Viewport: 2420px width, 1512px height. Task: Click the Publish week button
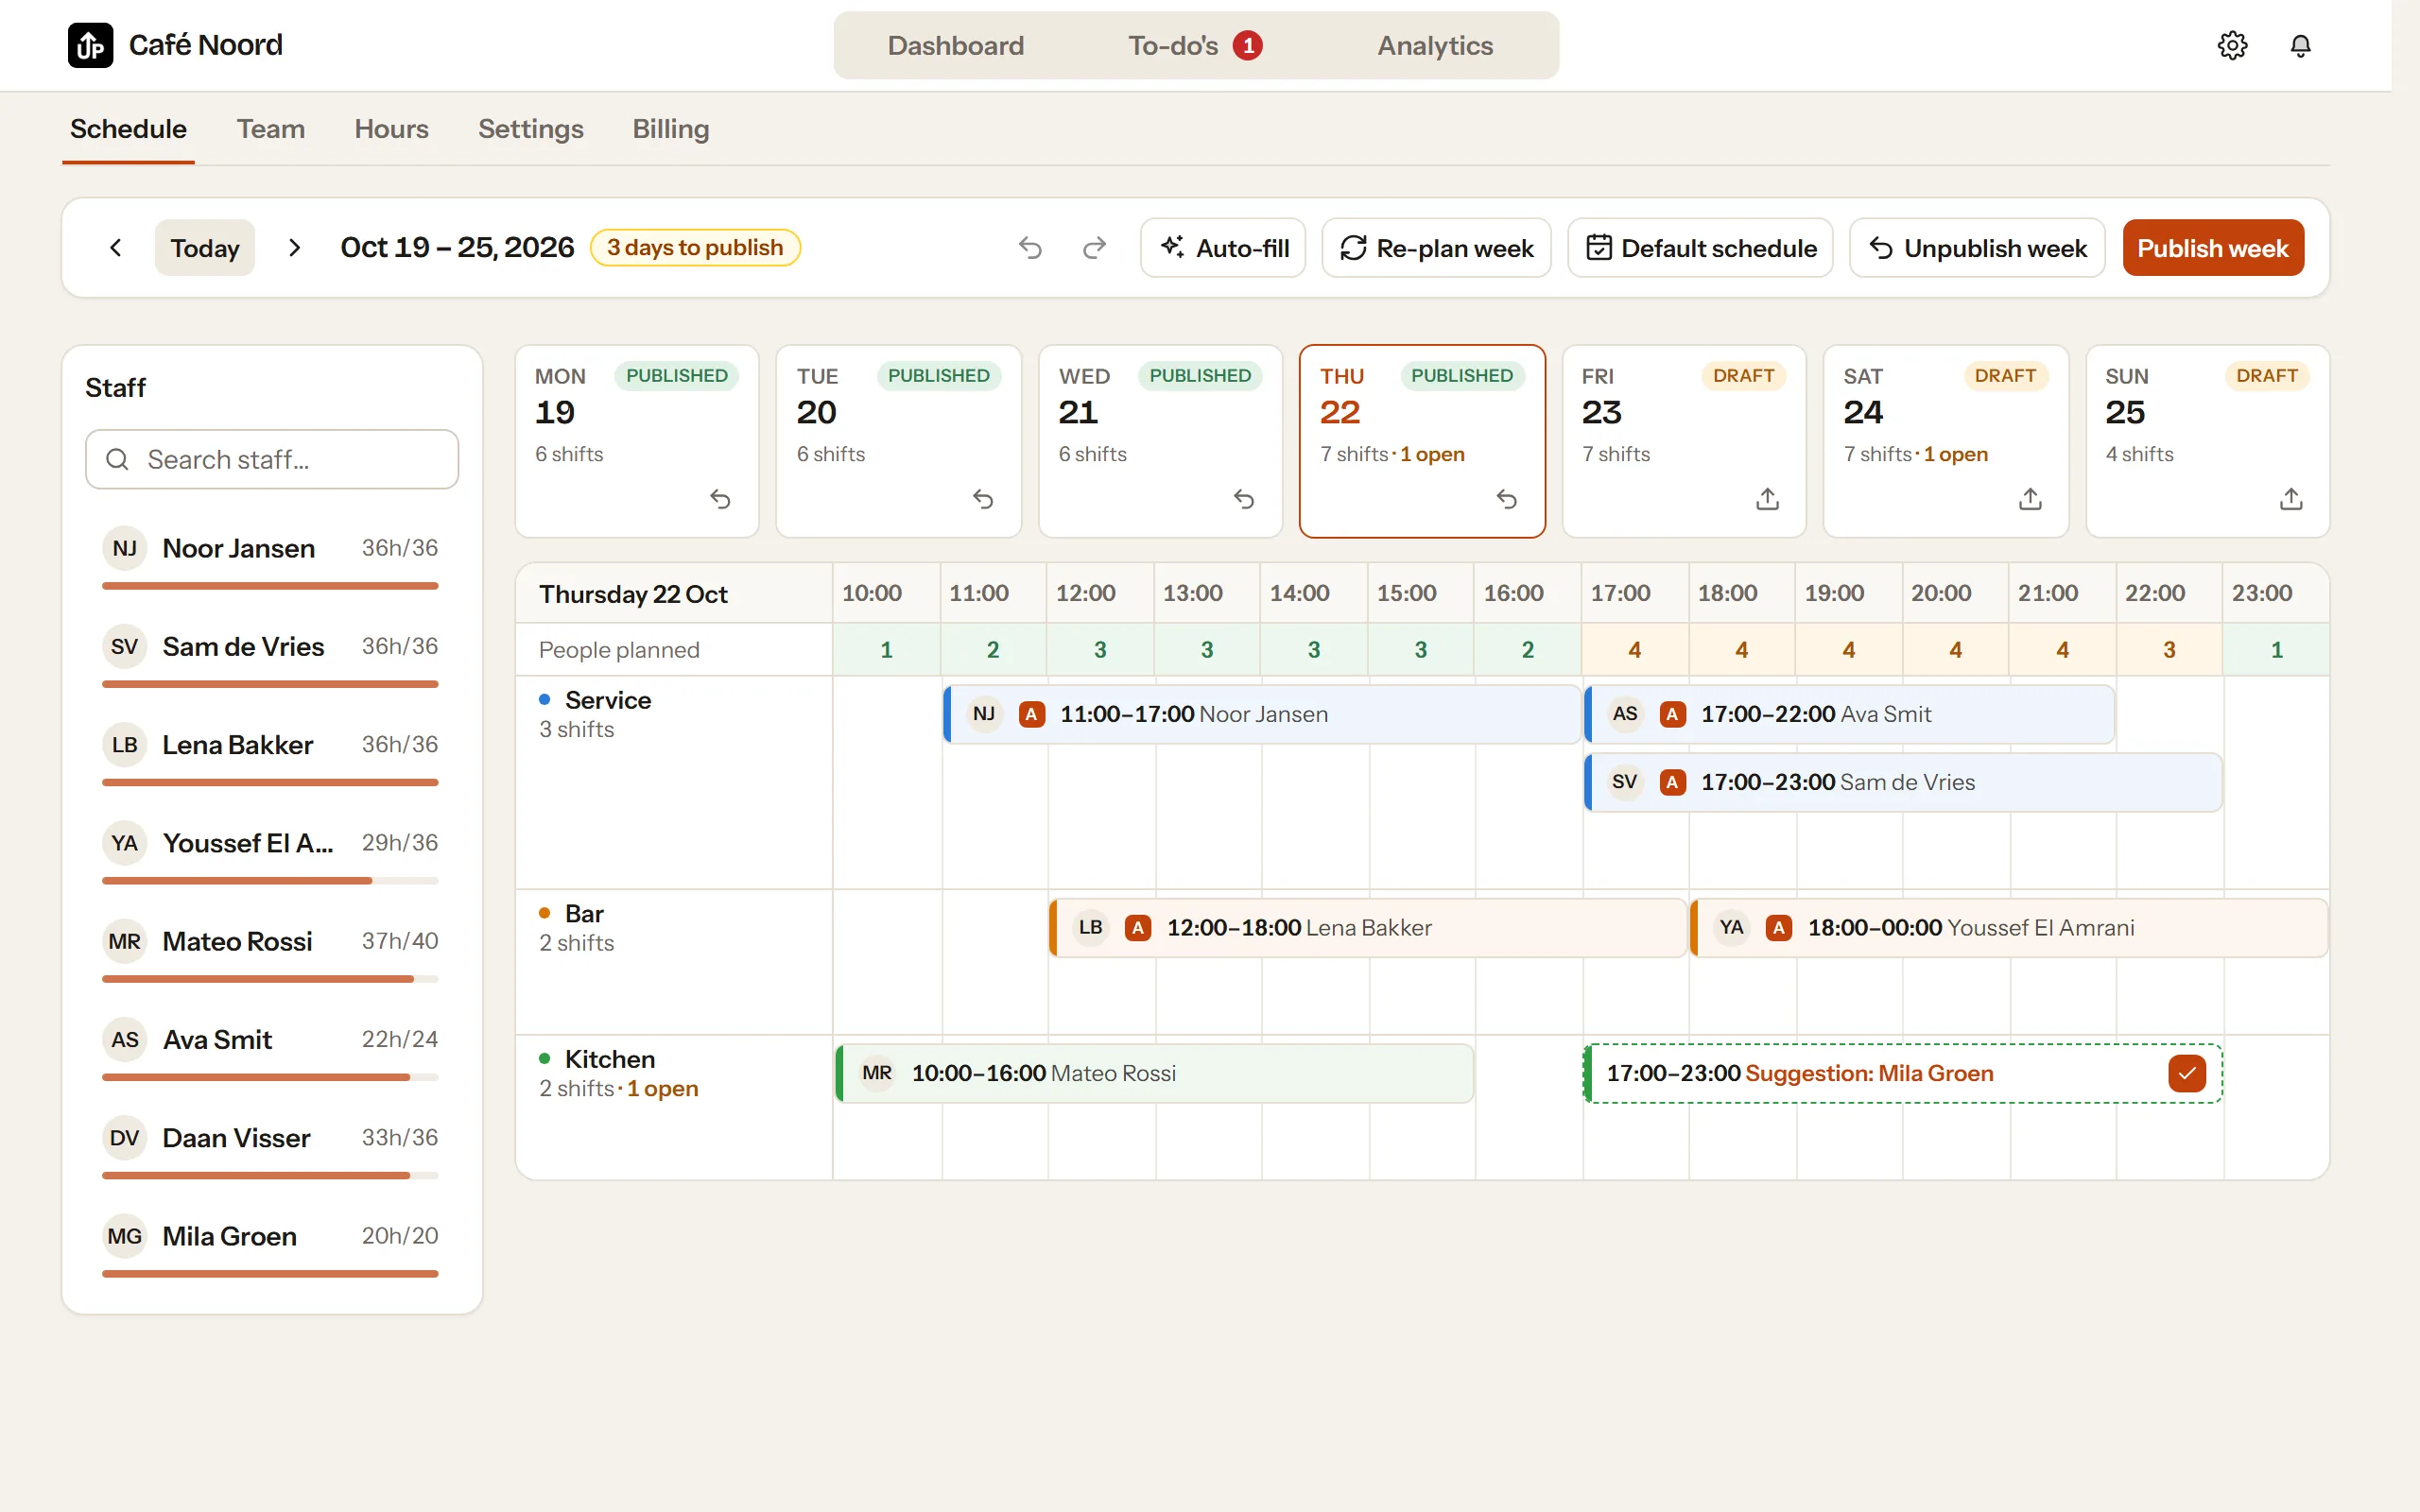click(2212, 247)
